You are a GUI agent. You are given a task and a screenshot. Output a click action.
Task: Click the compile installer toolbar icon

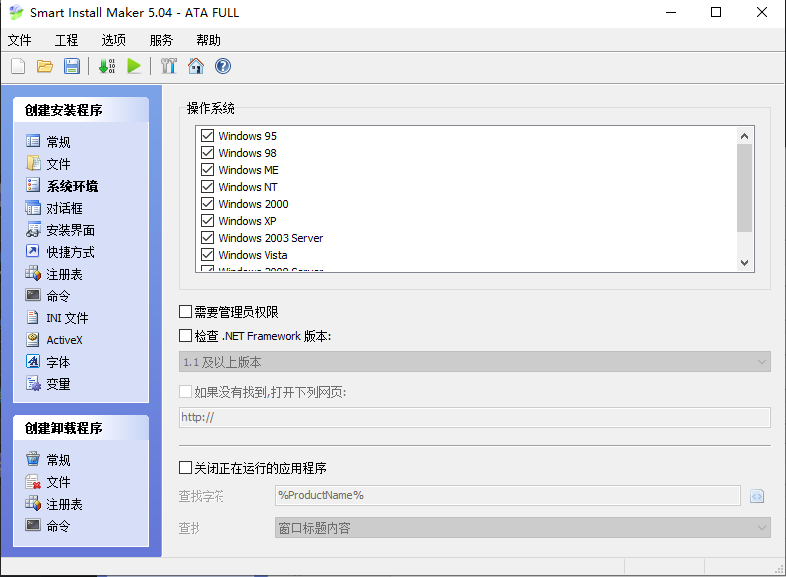[107, 66]
